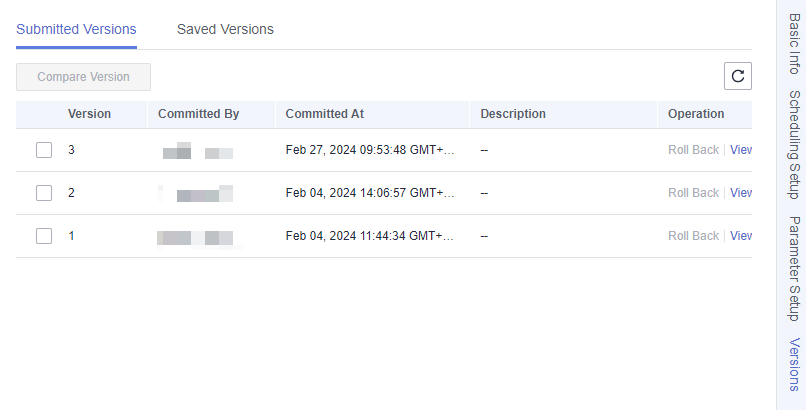Refresh the version list
Viewport: 806px width, 410px height.
(x=738, y=76)
